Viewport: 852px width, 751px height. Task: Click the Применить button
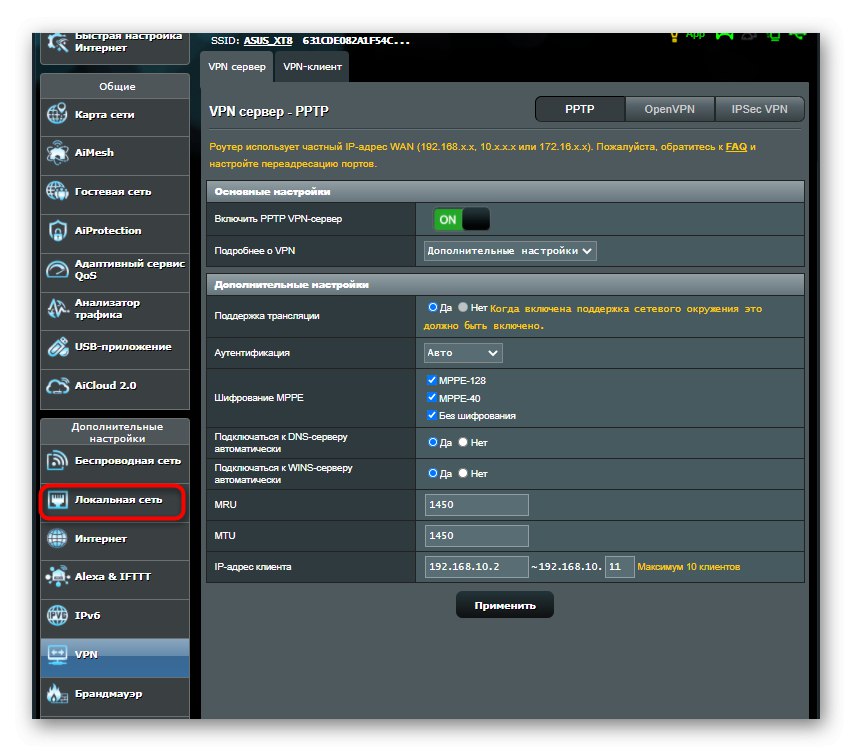[505, 605]
